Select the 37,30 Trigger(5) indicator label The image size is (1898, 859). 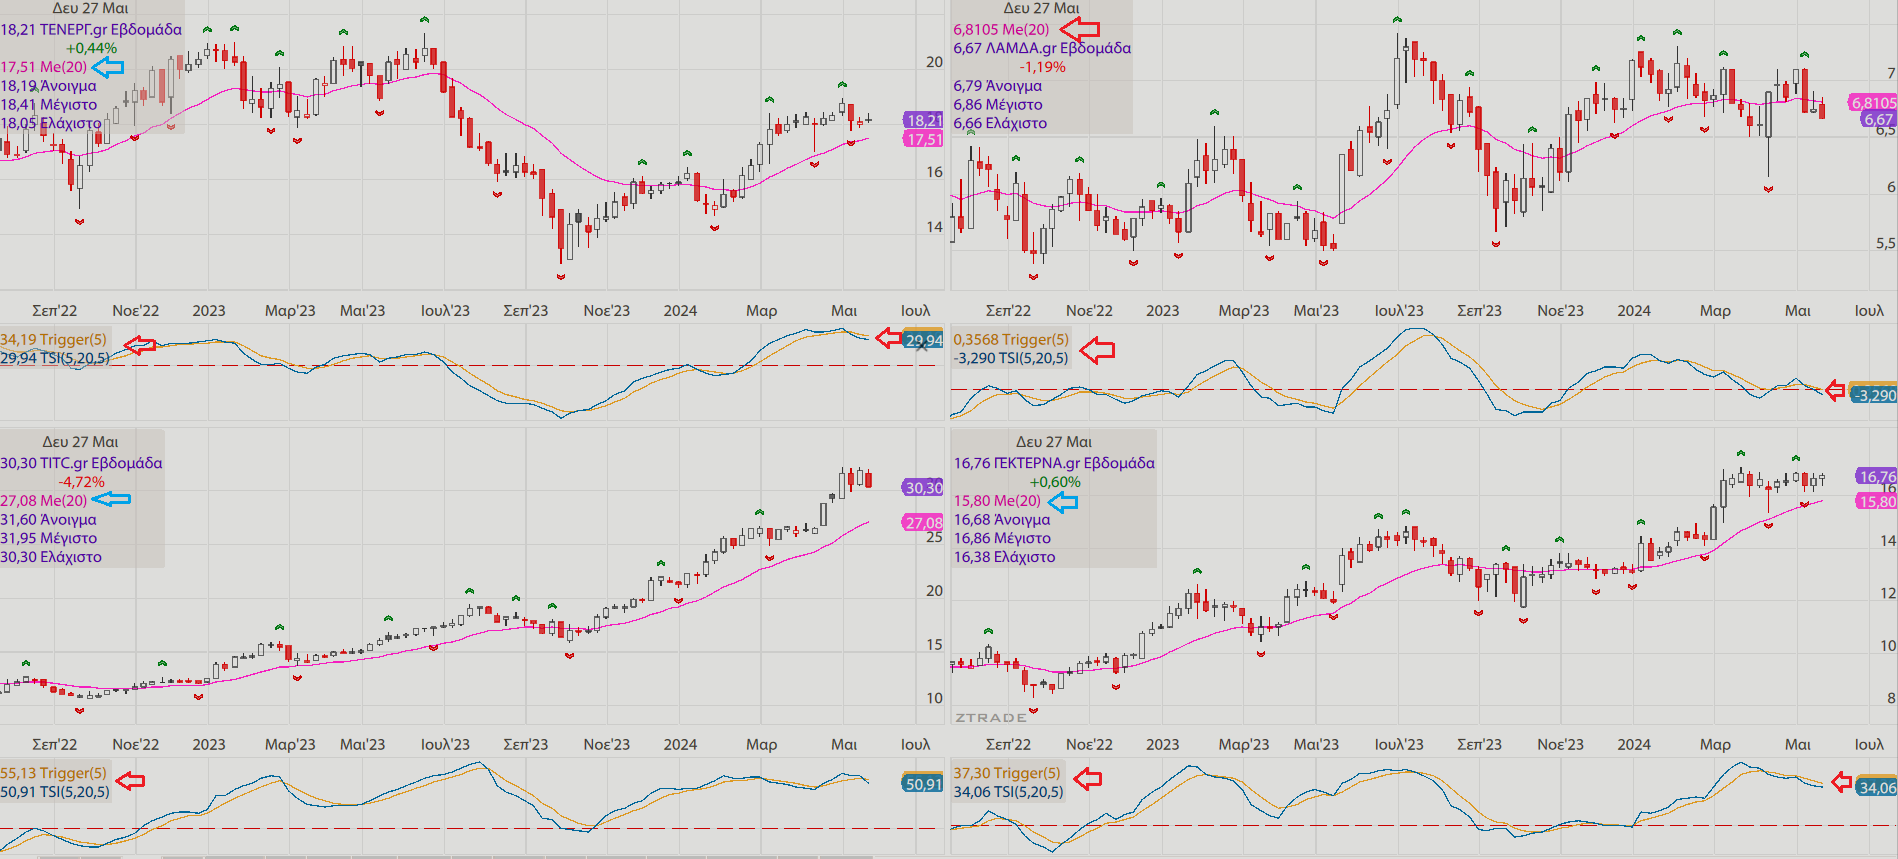click(1007, 773)
